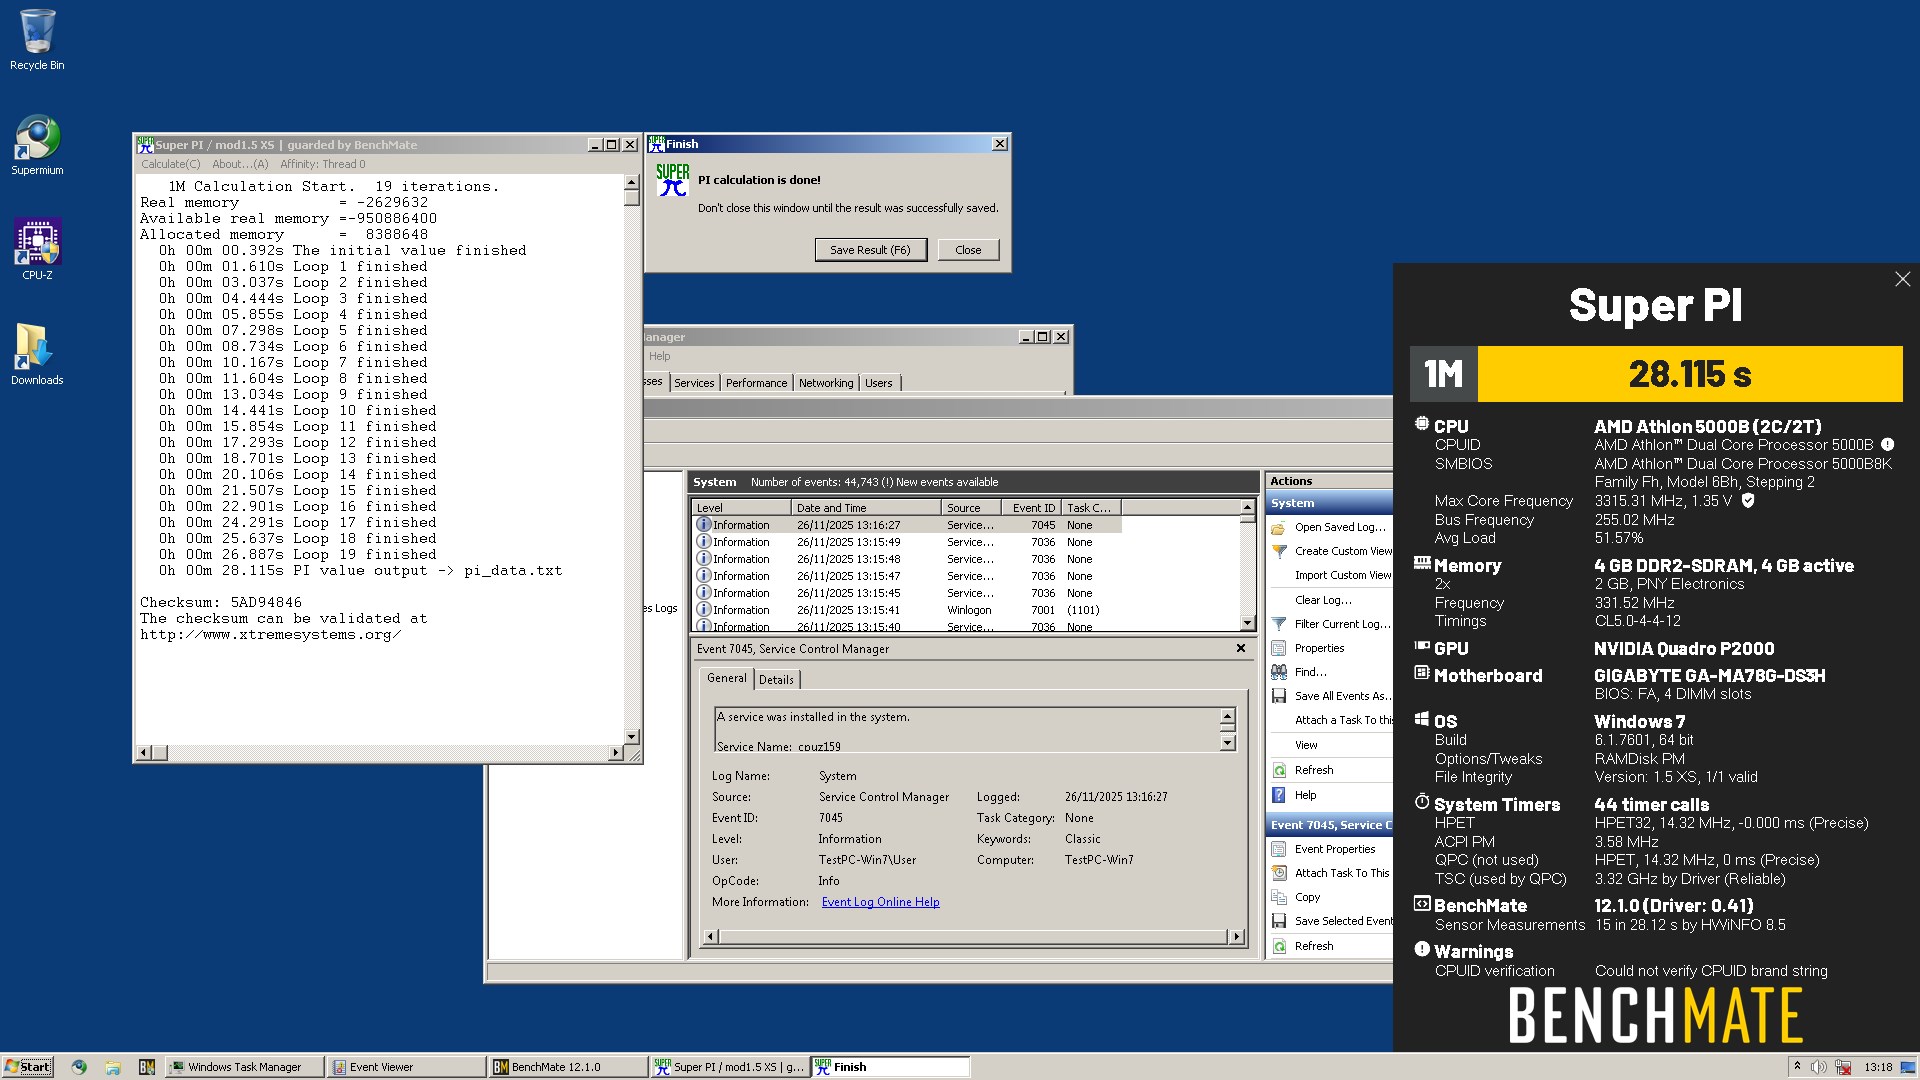Switch to the Details tab of event
This screenshot has height=1080, width=1920.
click(776, 679)
